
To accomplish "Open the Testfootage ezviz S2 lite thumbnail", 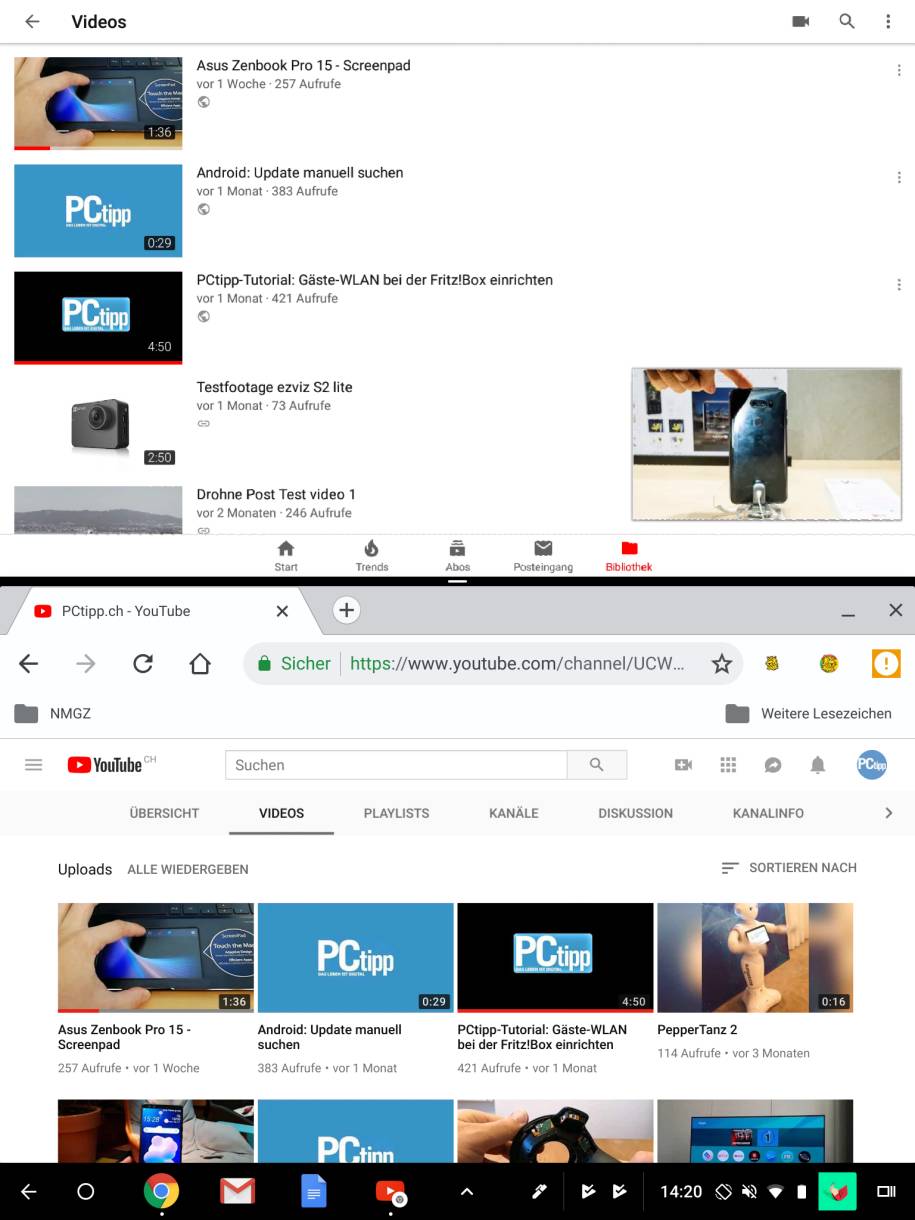I will pyautogui.click(x=98, y=425).
